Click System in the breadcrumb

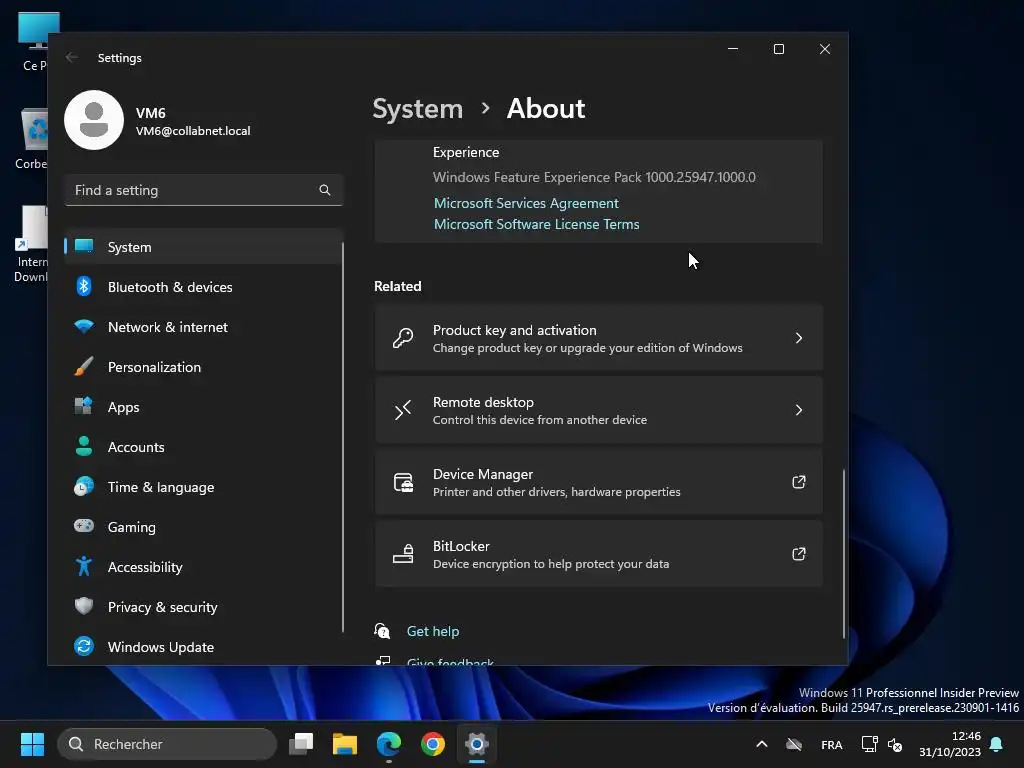417,108
